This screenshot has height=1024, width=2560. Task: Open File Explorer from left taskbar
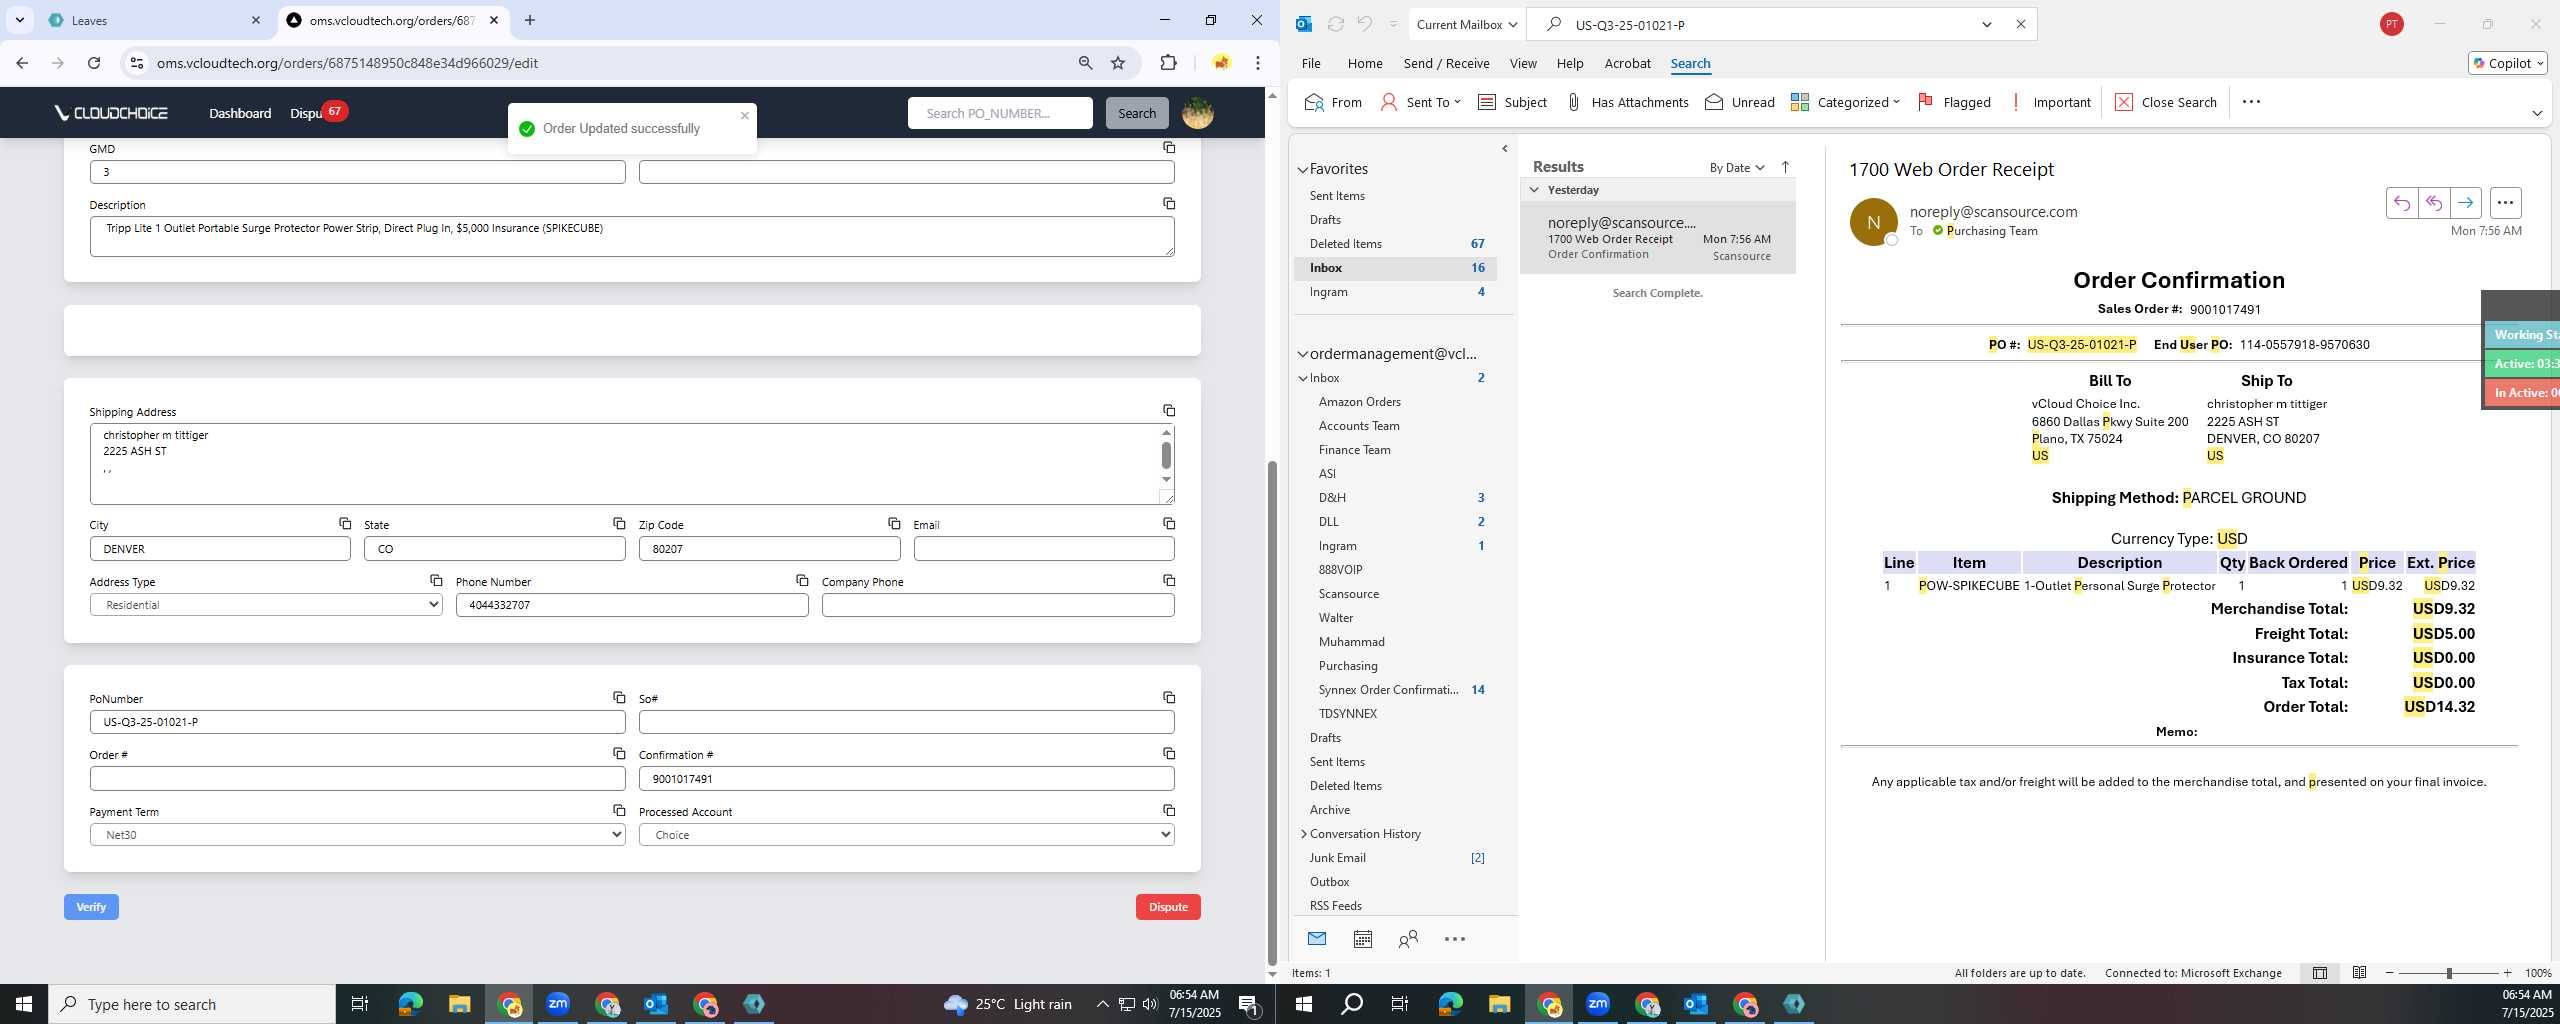(x=459, y=1004)
